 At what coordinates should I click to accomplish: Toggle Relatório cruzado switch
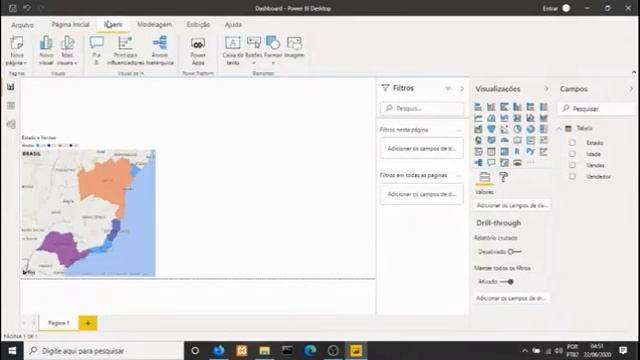pos(514,252)
